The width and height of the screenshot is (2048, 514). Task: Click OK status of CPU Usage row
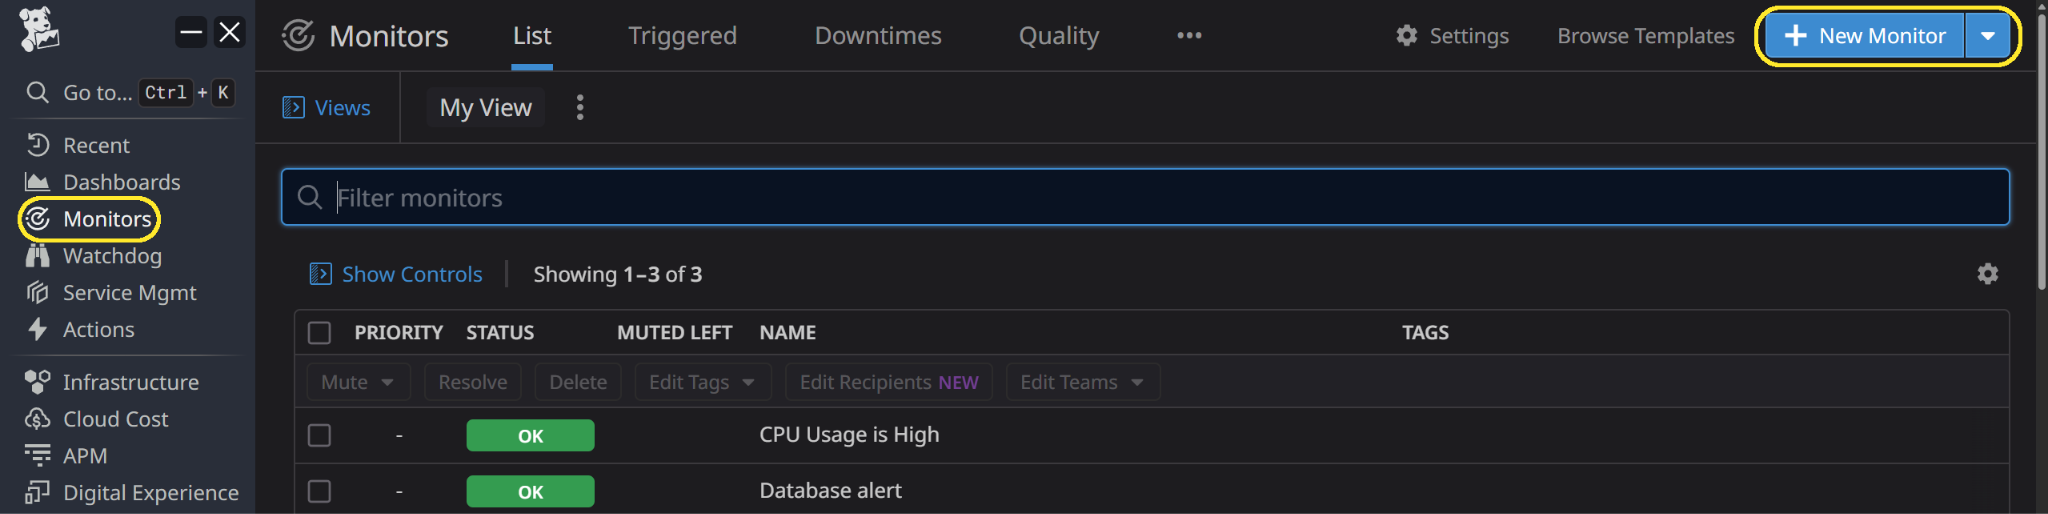pos(530,436)
